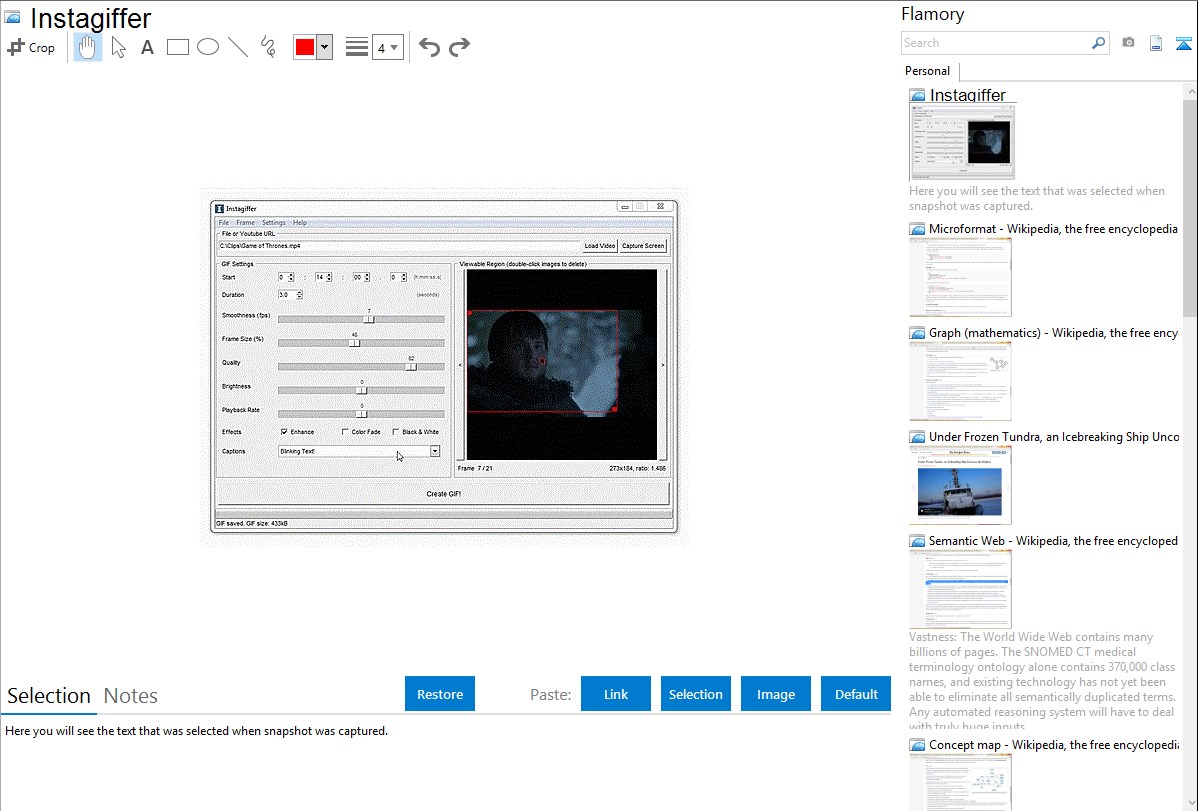Choose the Text annotation tool
This screenshot has width=1198, height=811.
147,47
